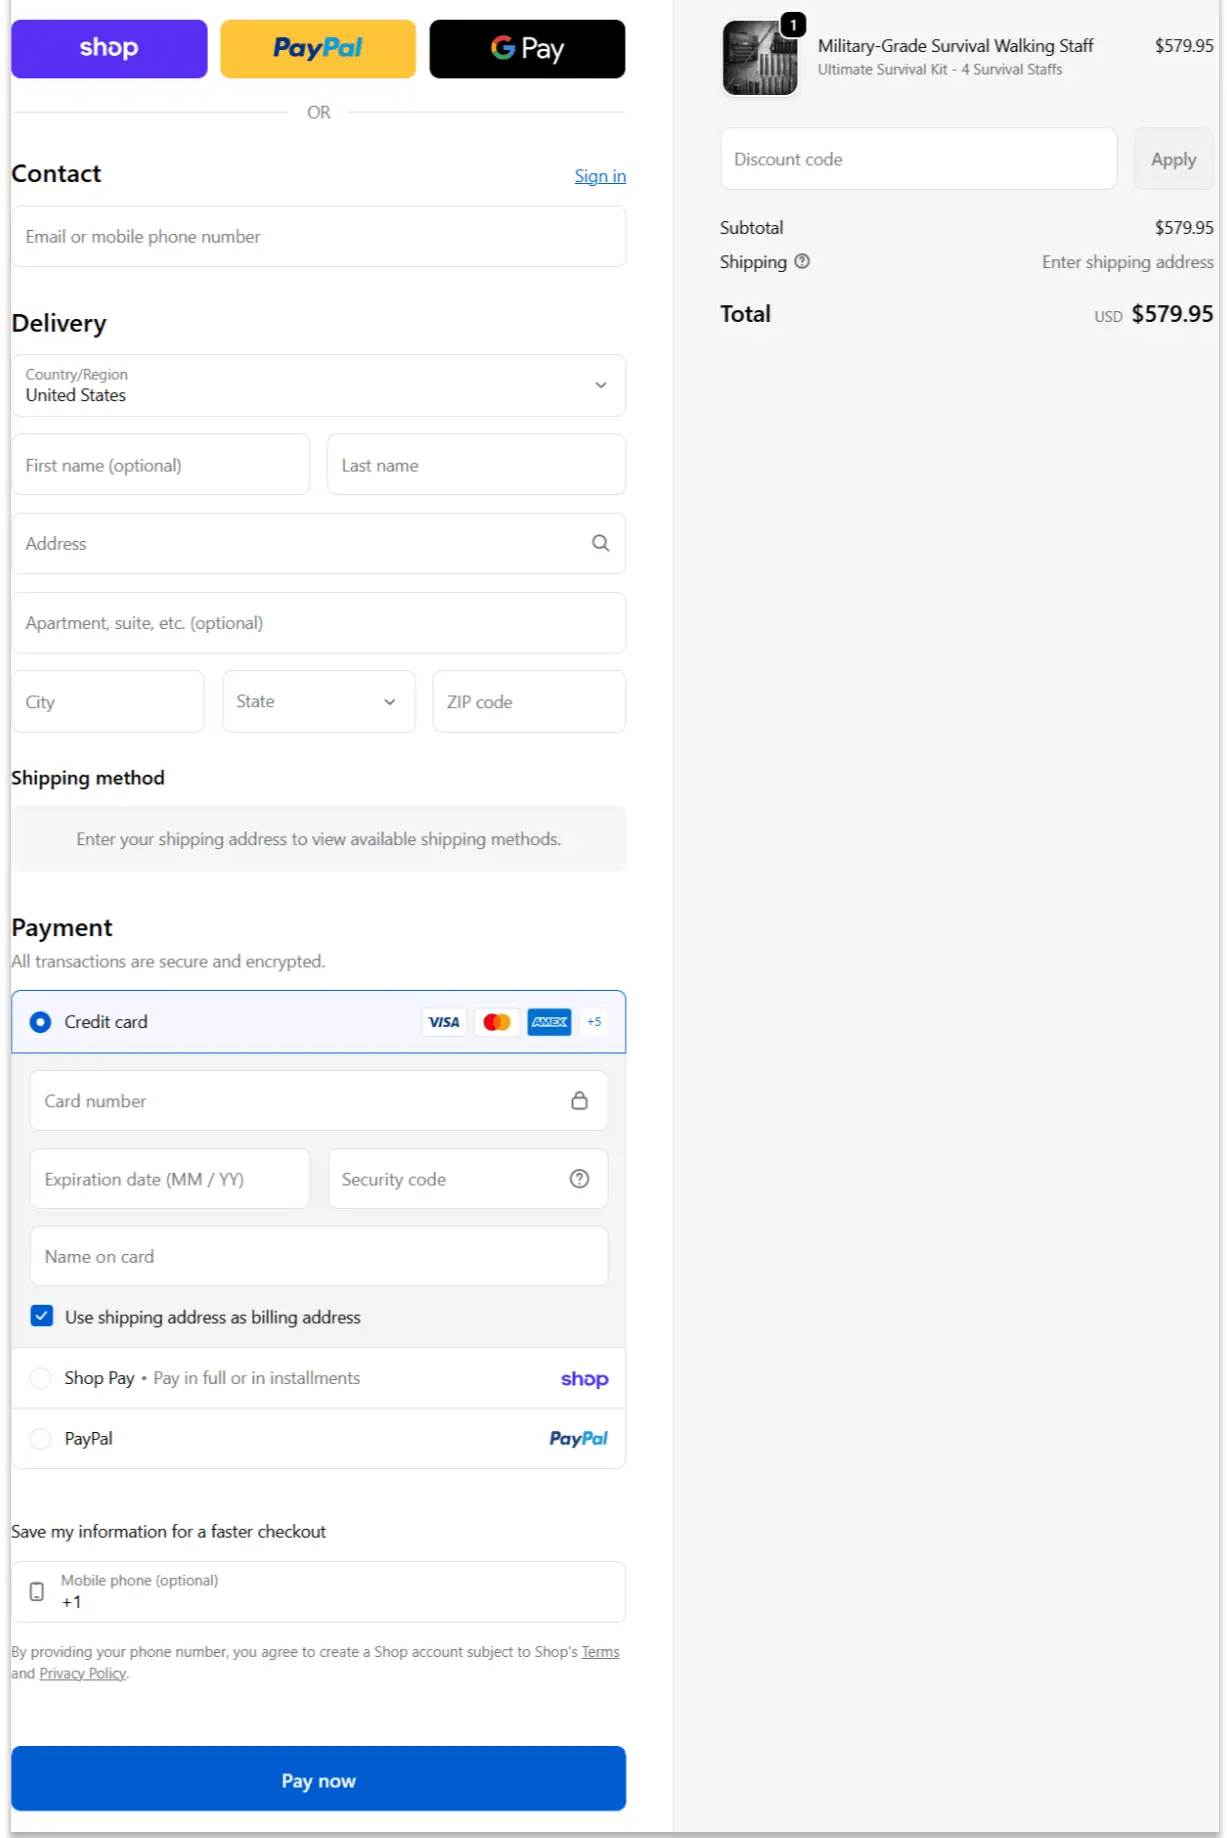Click the Mastercard logo

point(497,1022)
